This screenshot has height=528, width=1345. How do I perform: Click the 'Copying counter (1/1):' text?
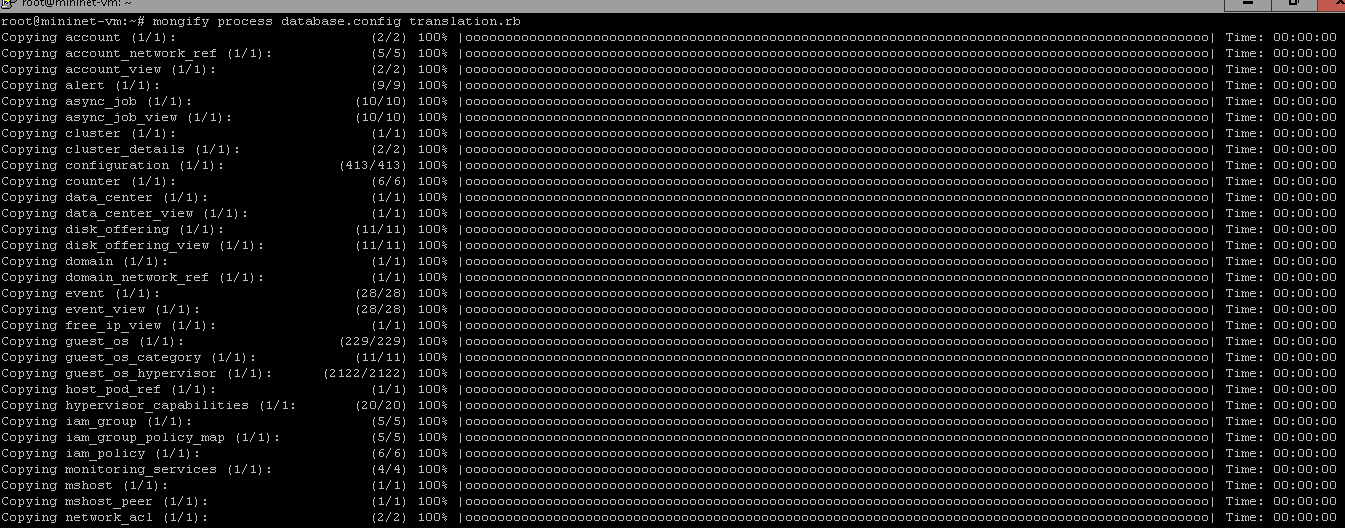(x=89, y=181)
